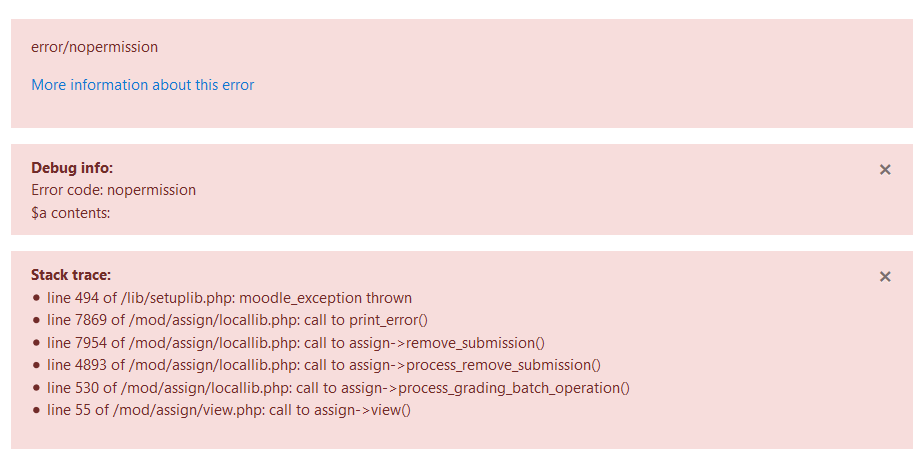The height and width of the screenshot is (463, 921).
Task: Click the moodle_exception thrown text
Action: [325, 298]
